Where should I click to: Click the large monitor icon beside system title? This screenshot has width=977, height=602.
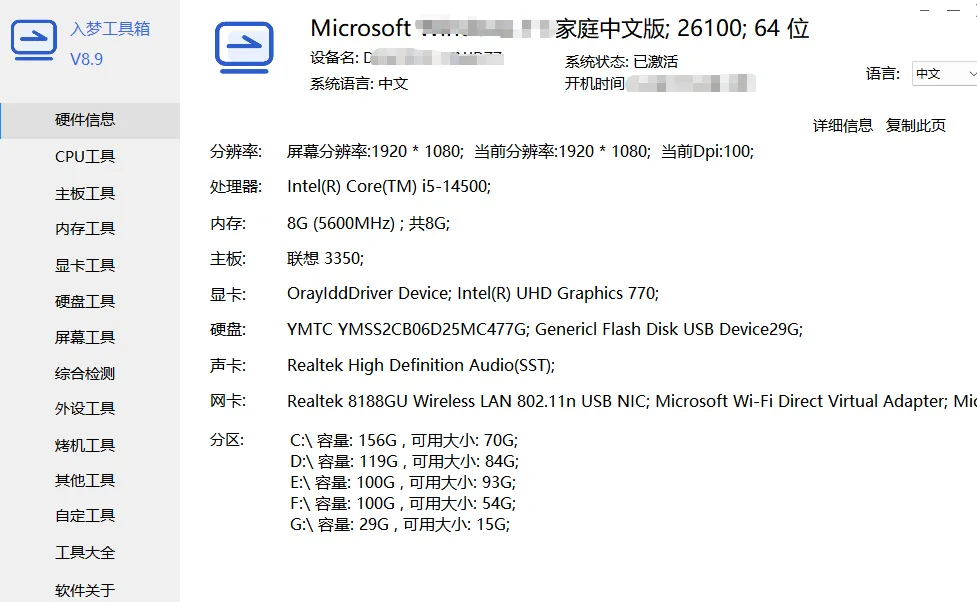(244, 47)
